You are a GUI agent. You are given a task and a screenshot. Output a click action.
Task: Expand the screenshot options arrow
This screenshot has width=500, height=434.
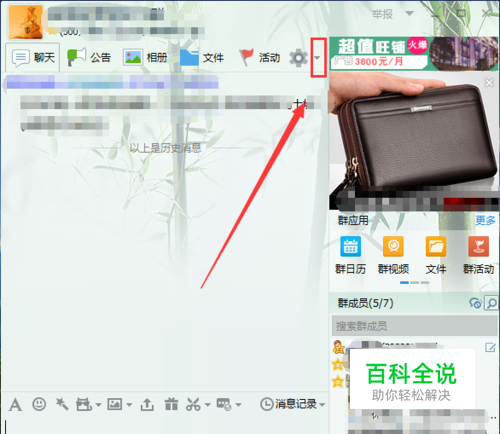click(208, 405)
